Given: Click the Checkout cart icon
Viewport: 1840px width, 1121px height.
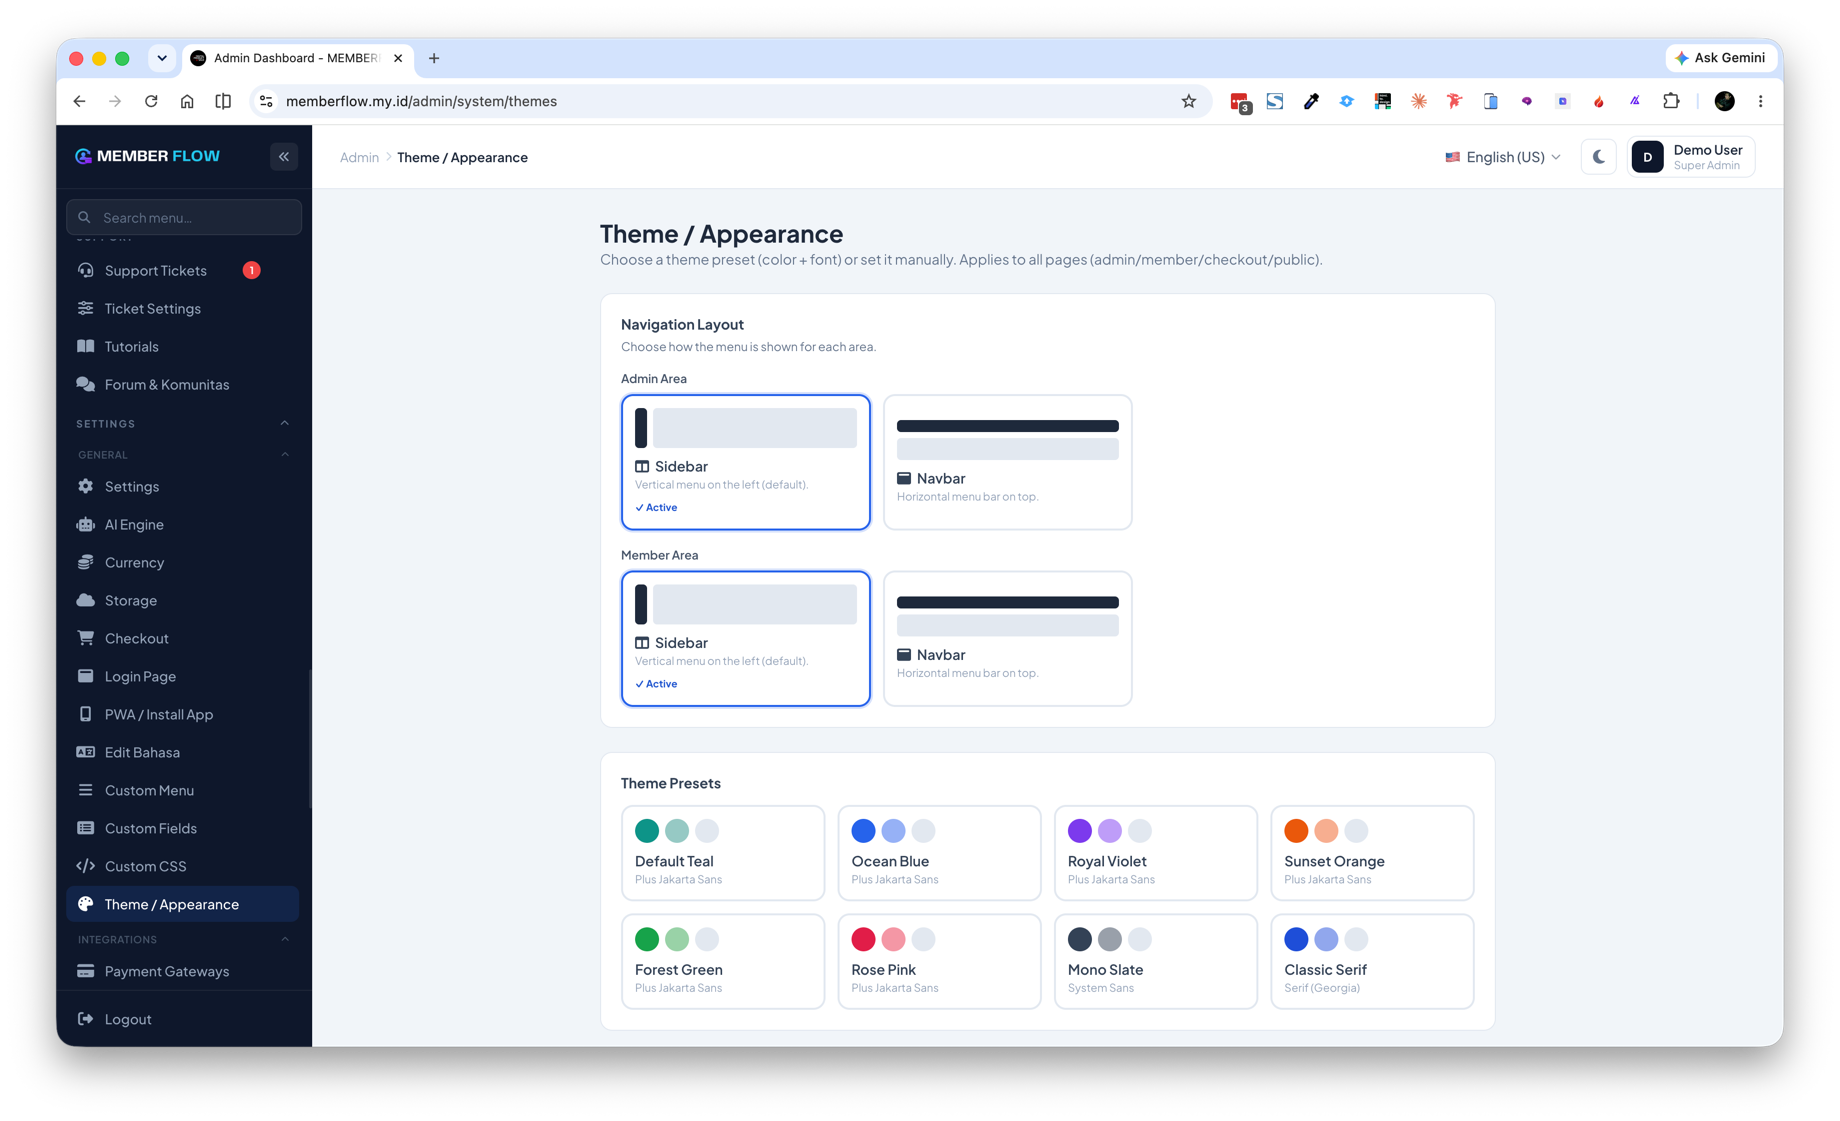Looking at the screenshot, I should click(x=86, y=638).
